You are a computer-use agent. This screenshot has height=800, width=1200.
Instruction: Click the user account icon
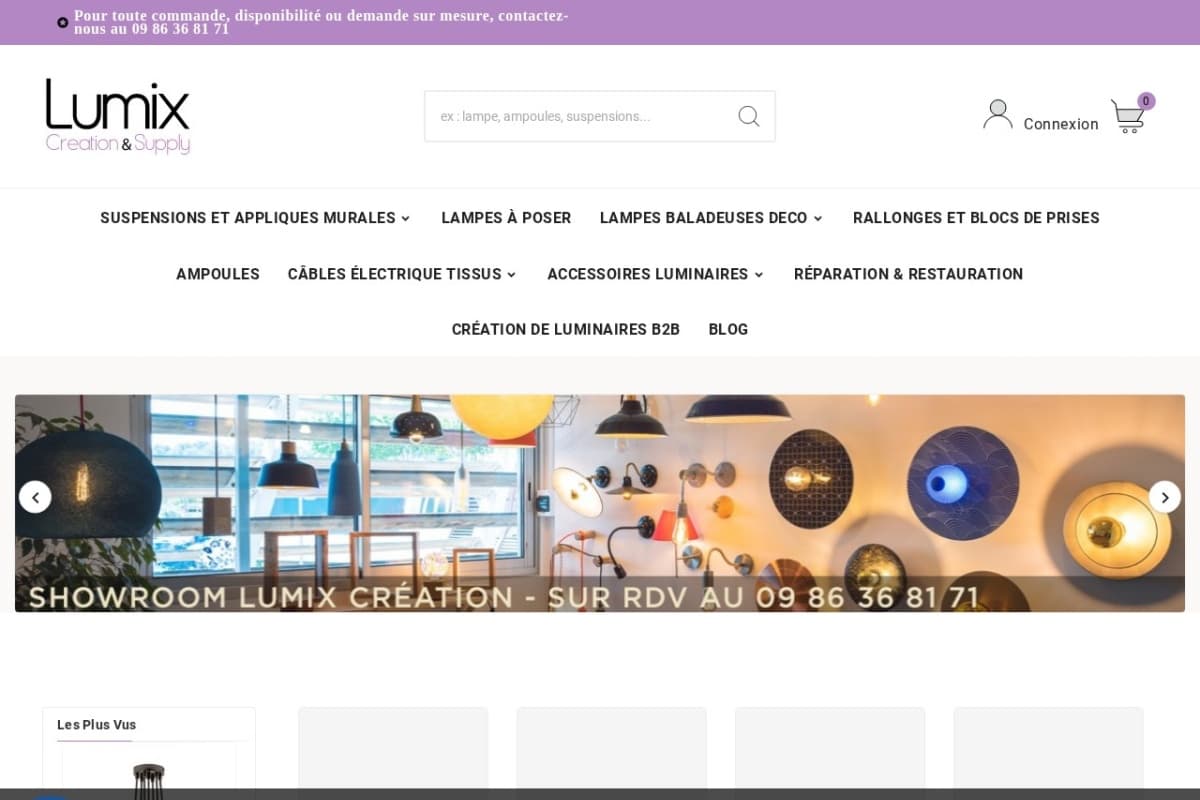(998, 114)
